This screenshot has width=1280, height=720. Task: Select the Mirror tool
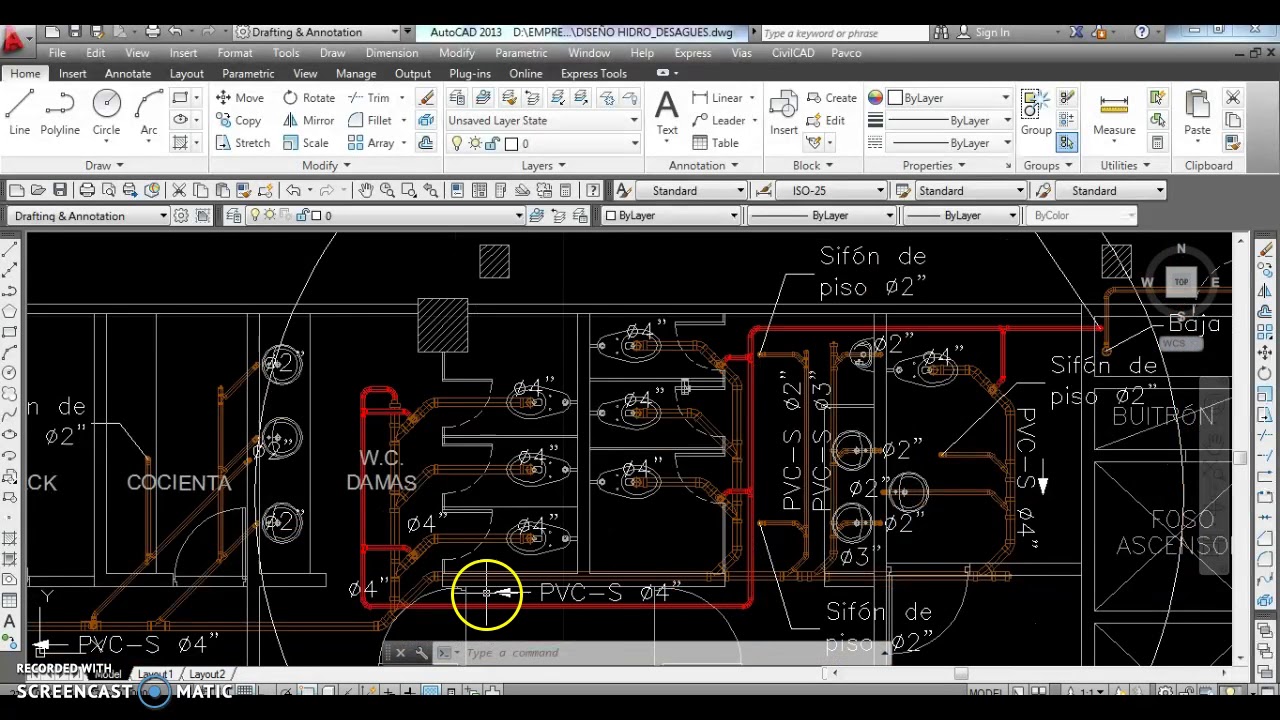[308, 120]
